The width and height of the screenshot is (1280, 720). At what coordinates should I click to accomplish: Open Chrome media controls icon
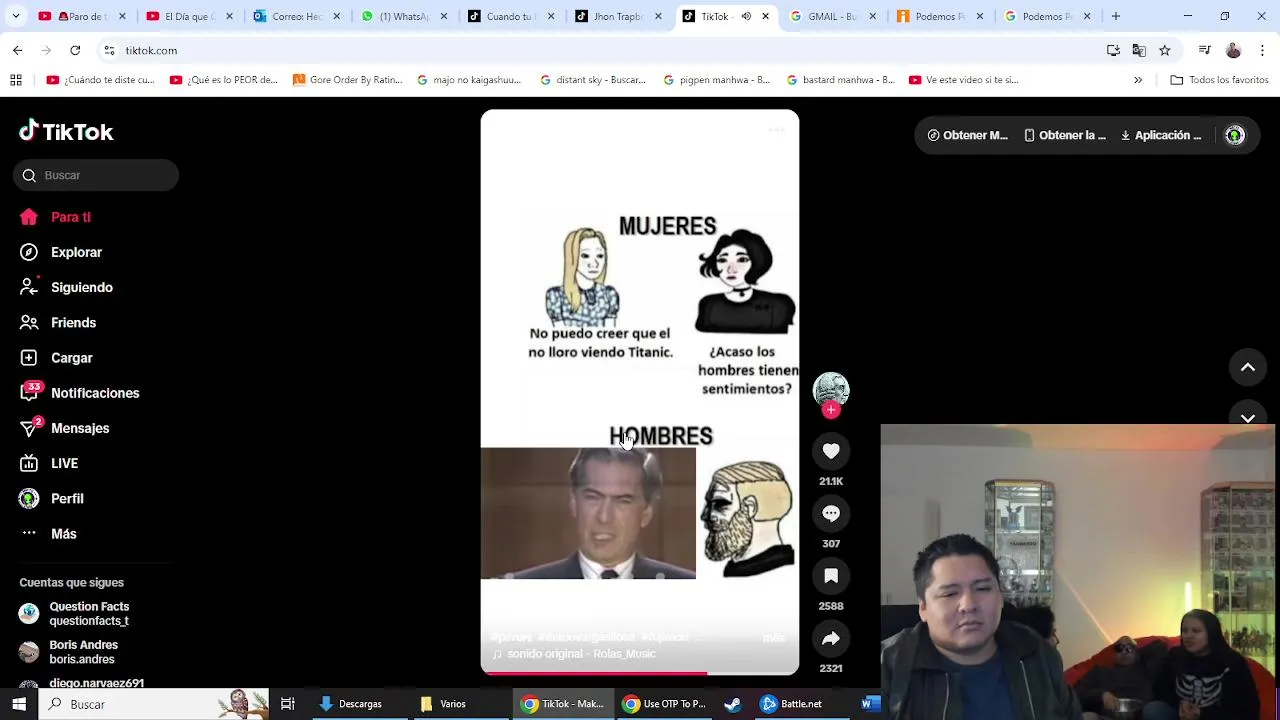pos(1205,50)
